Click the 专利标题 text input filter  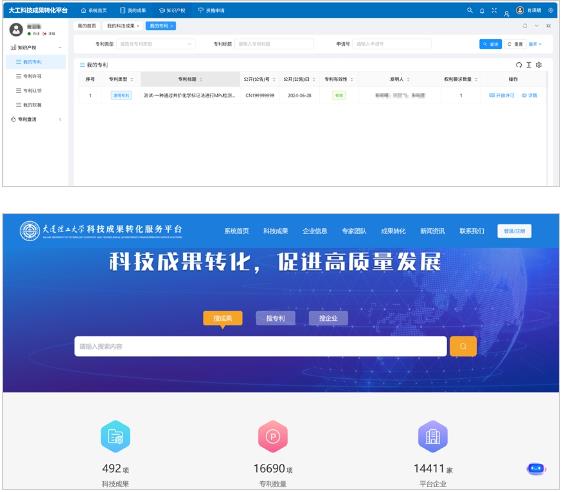[274, 44]
